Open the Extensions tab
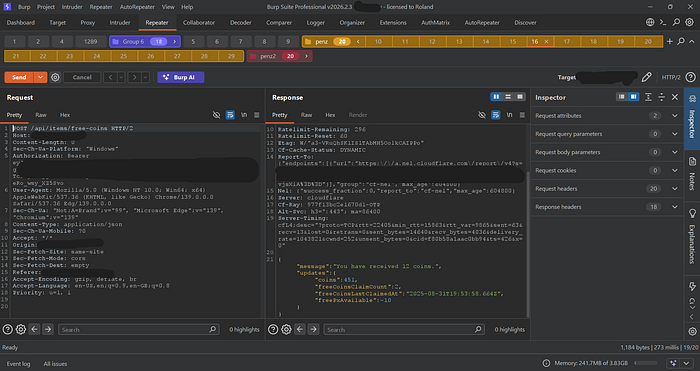Viewport: 700px width, 371px height. (393, 22)
